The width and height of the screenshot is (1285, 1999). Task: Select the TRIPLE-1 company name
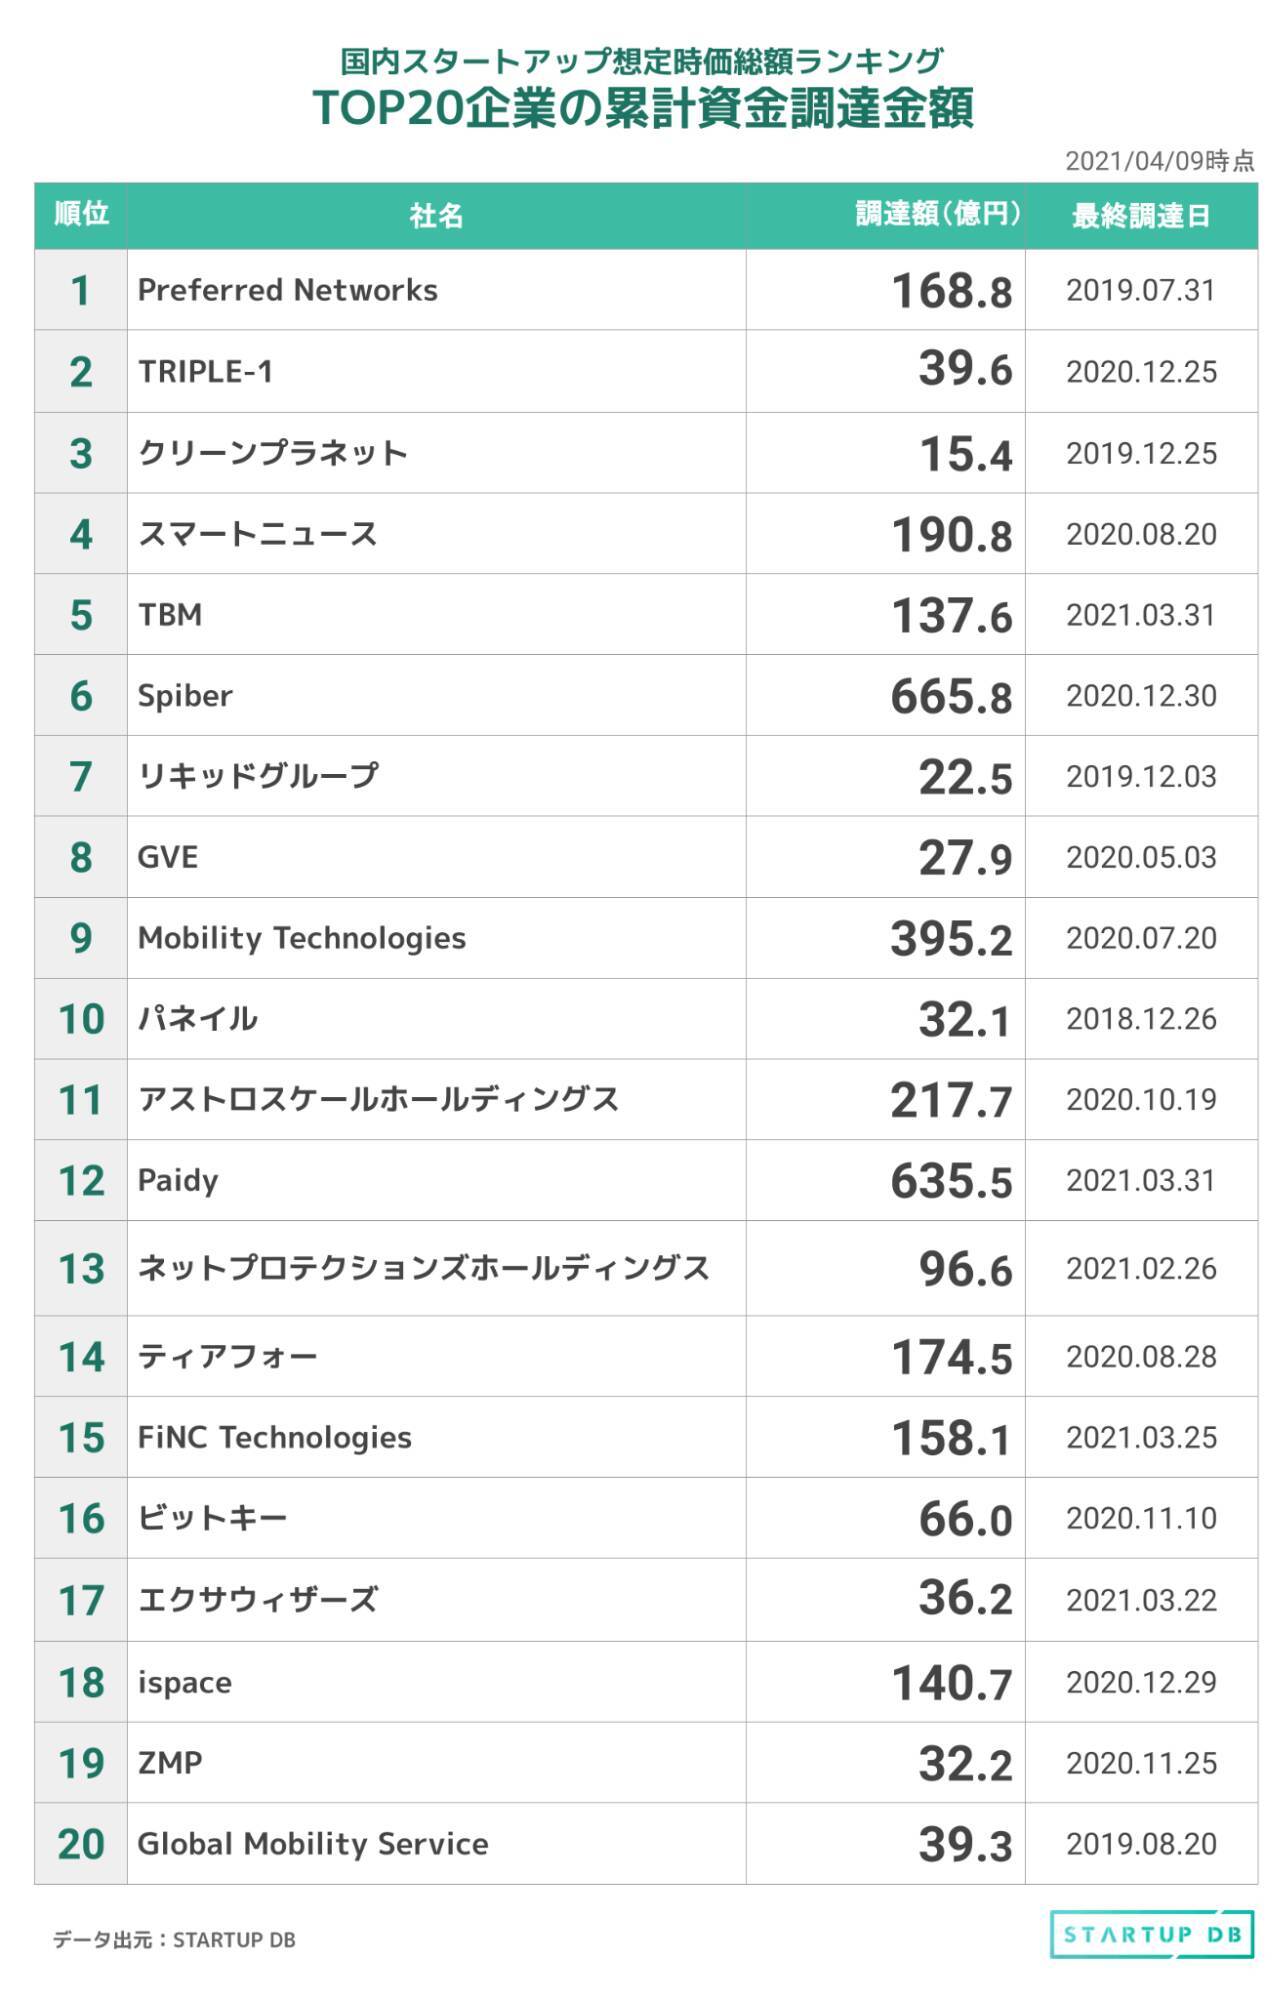point(205,371)
